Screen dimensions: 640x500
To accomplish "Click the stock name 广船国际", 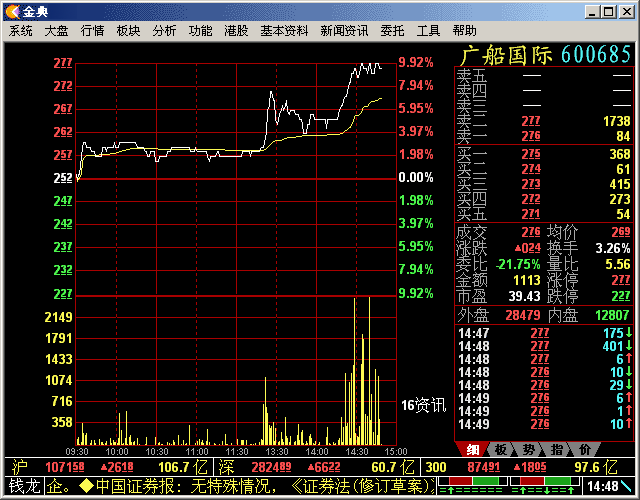I will 506,55.
